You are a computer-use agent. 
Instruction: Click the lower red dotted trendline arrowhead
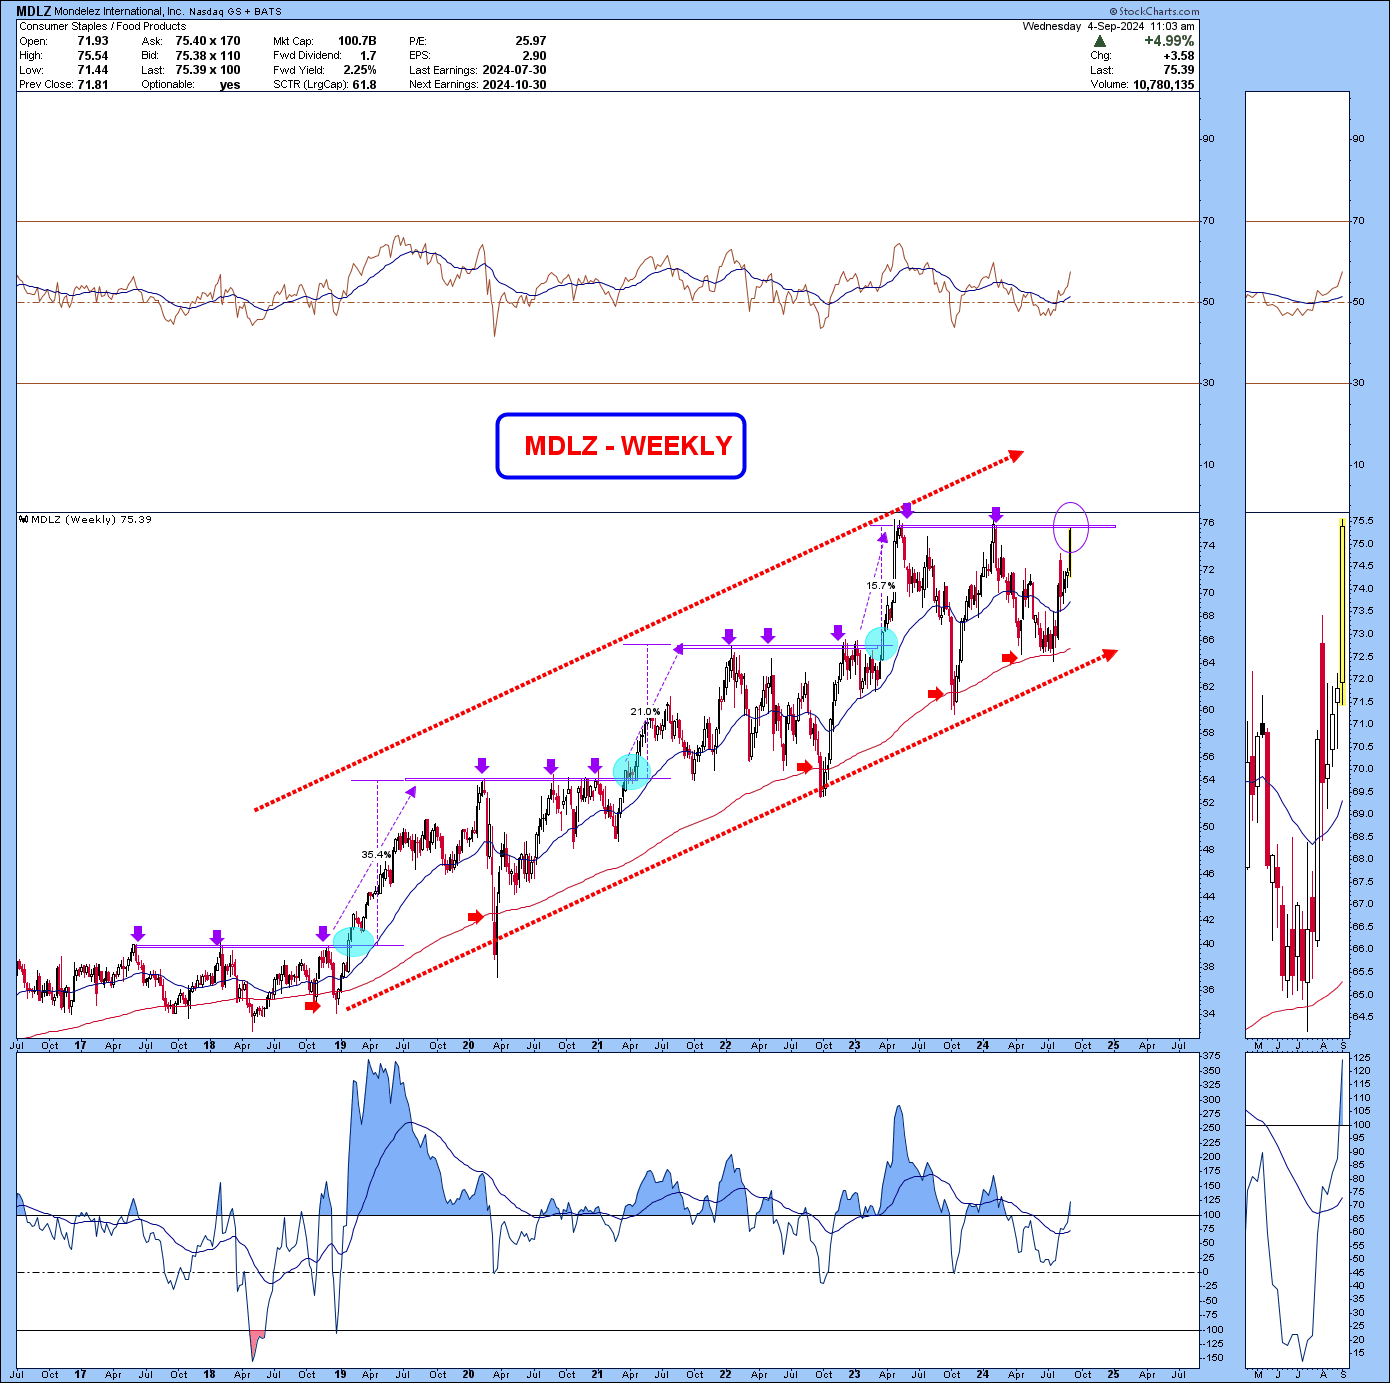coord(1108,654)
